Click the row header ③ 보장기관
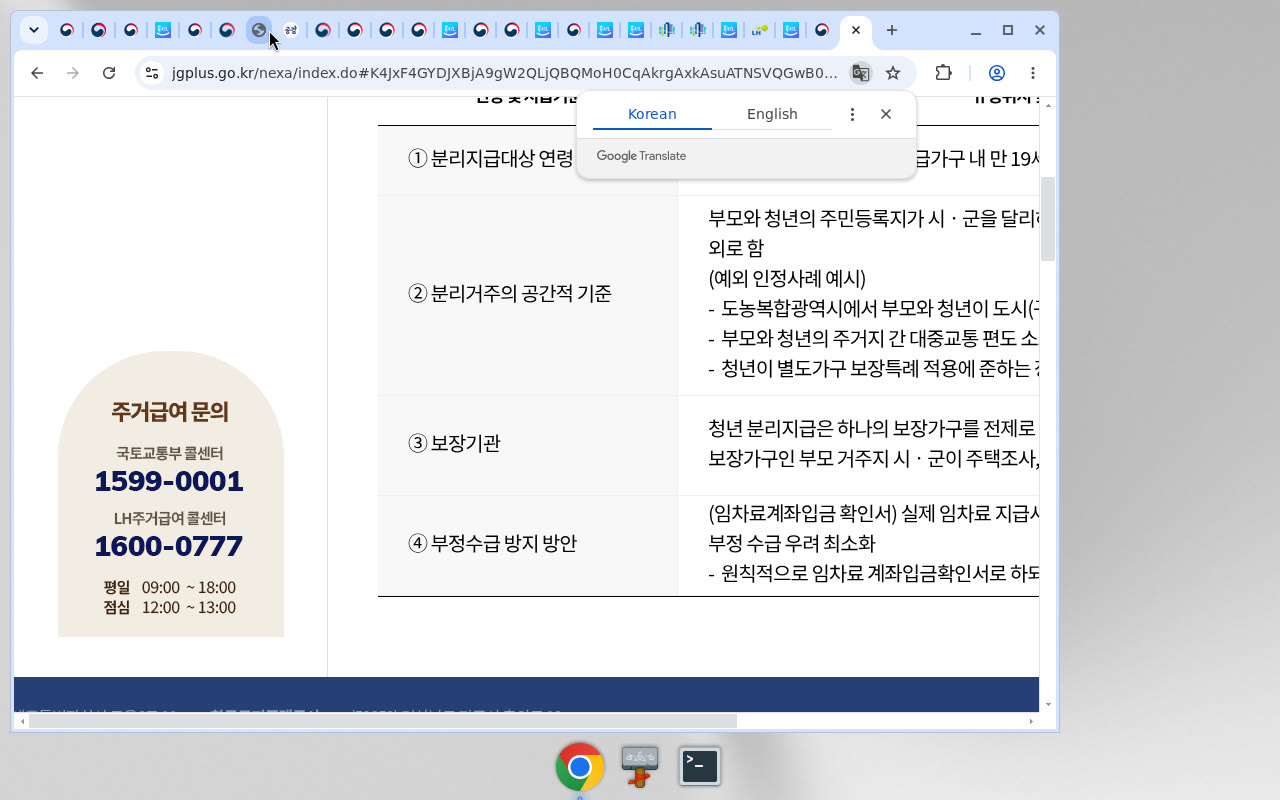The height and width of the screenshot is (800, 1280). [x=454, y=443]
